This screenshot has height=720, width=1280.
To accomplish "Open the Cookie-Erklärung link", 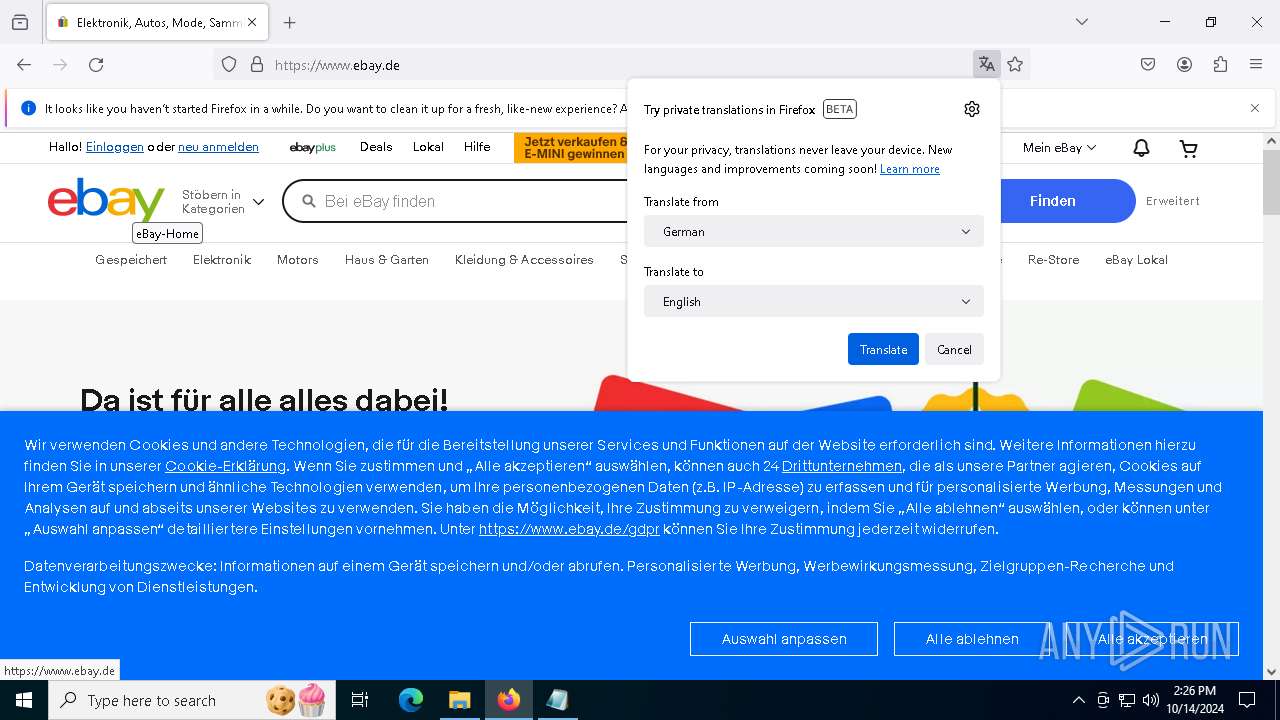I will [x=225, y=466].
